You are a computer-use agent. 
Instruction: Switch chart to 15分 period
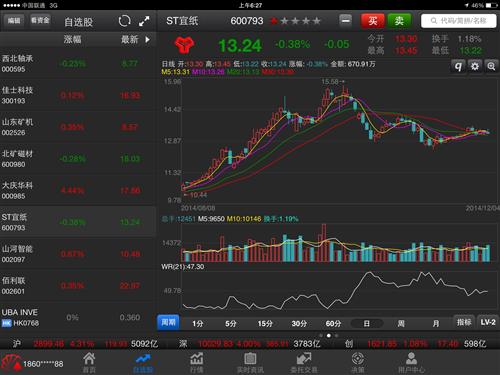265,323
